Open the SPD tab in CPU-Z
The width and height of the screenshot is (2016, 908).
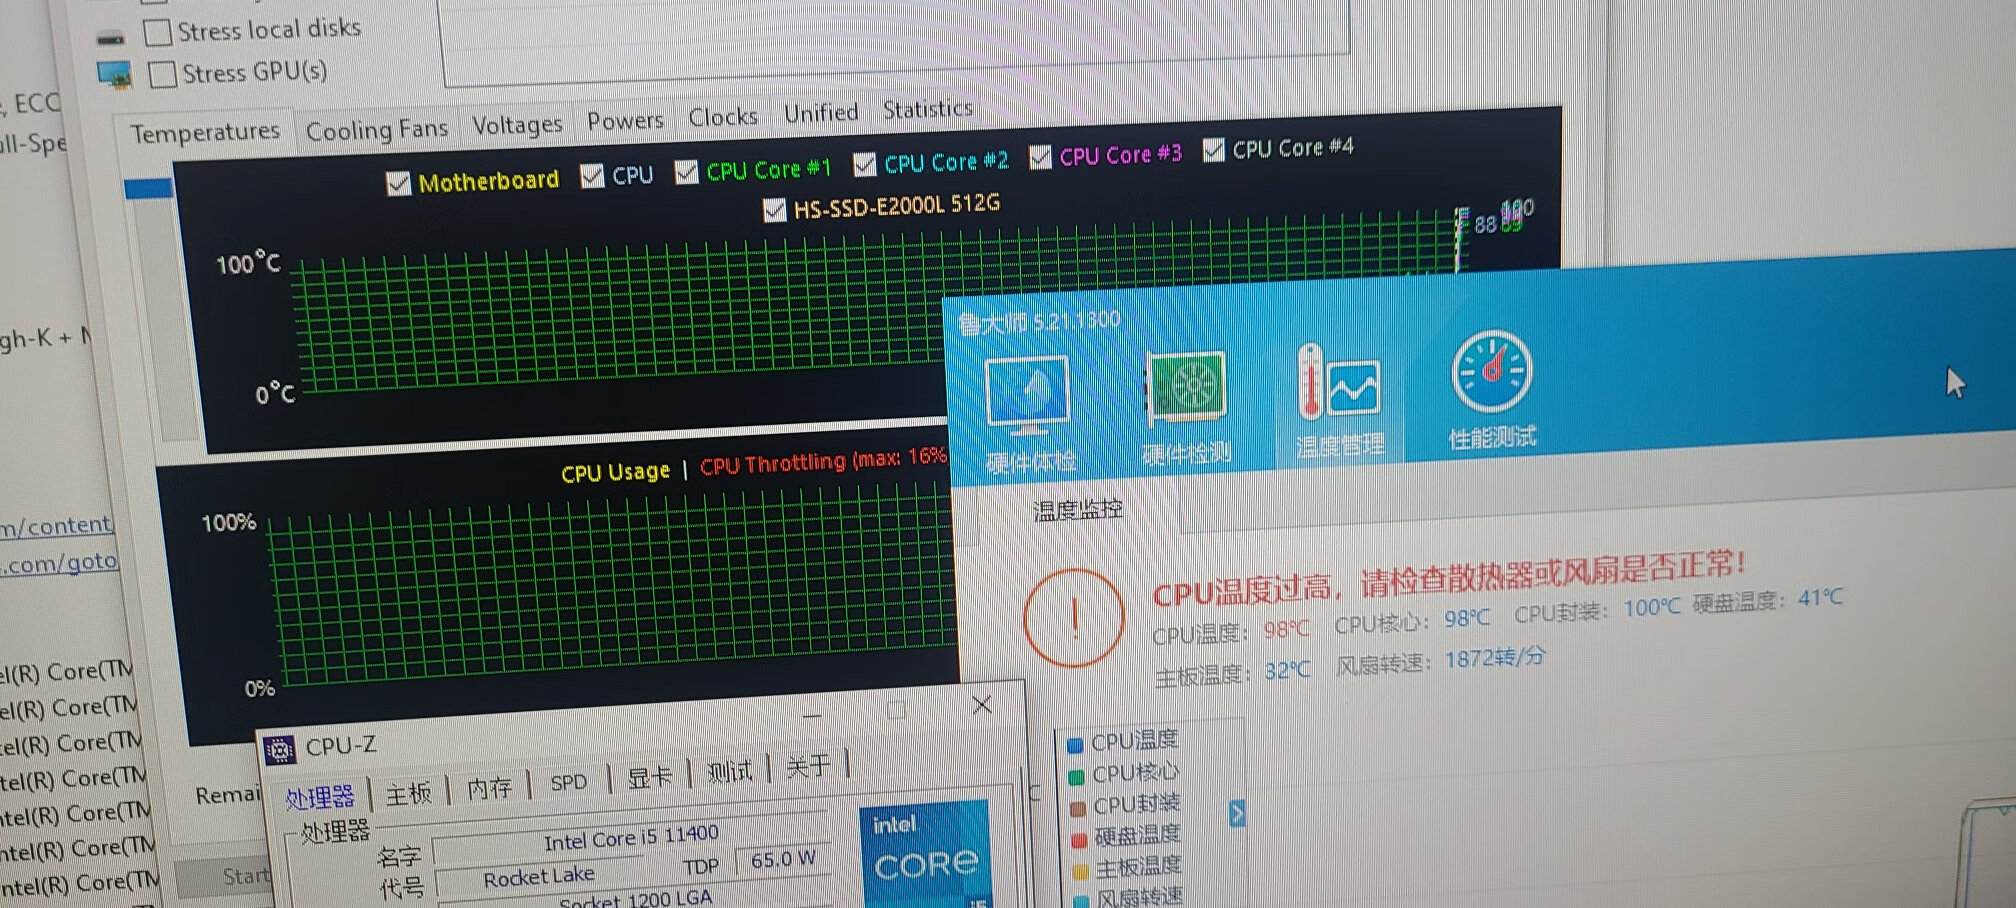tap(568, 783)
